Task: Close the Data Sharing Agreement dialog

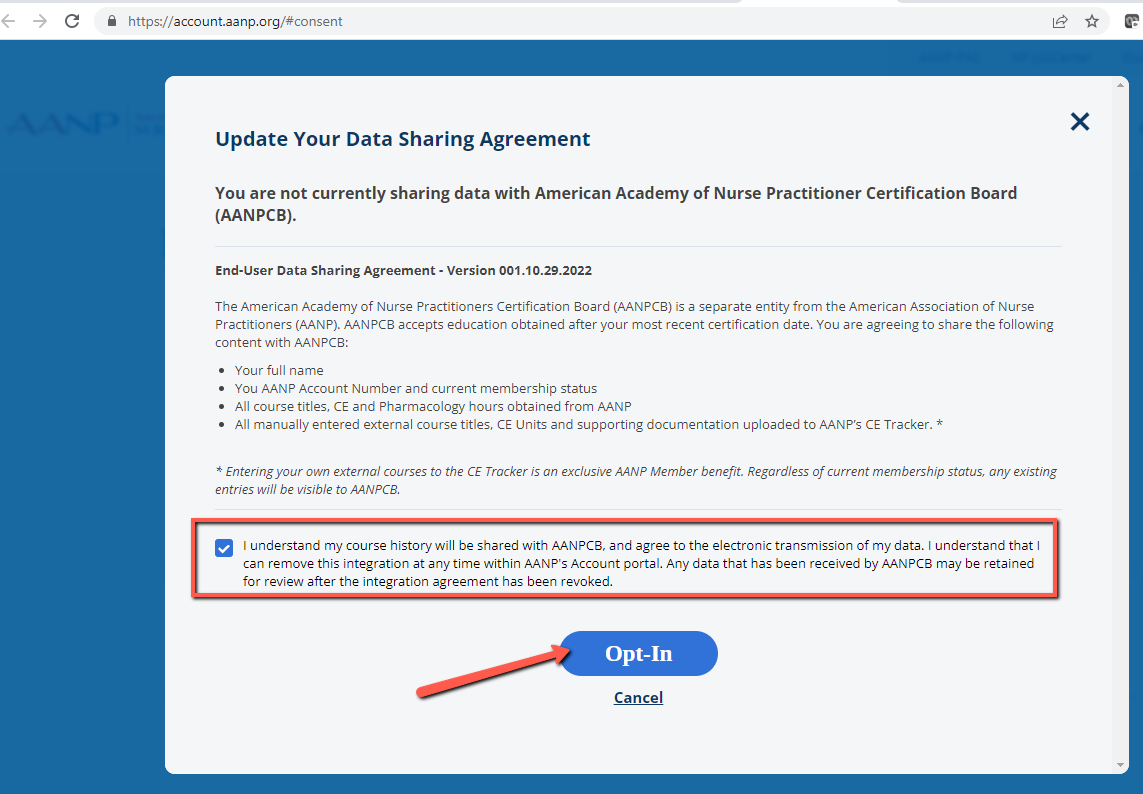Action: 1080,122
